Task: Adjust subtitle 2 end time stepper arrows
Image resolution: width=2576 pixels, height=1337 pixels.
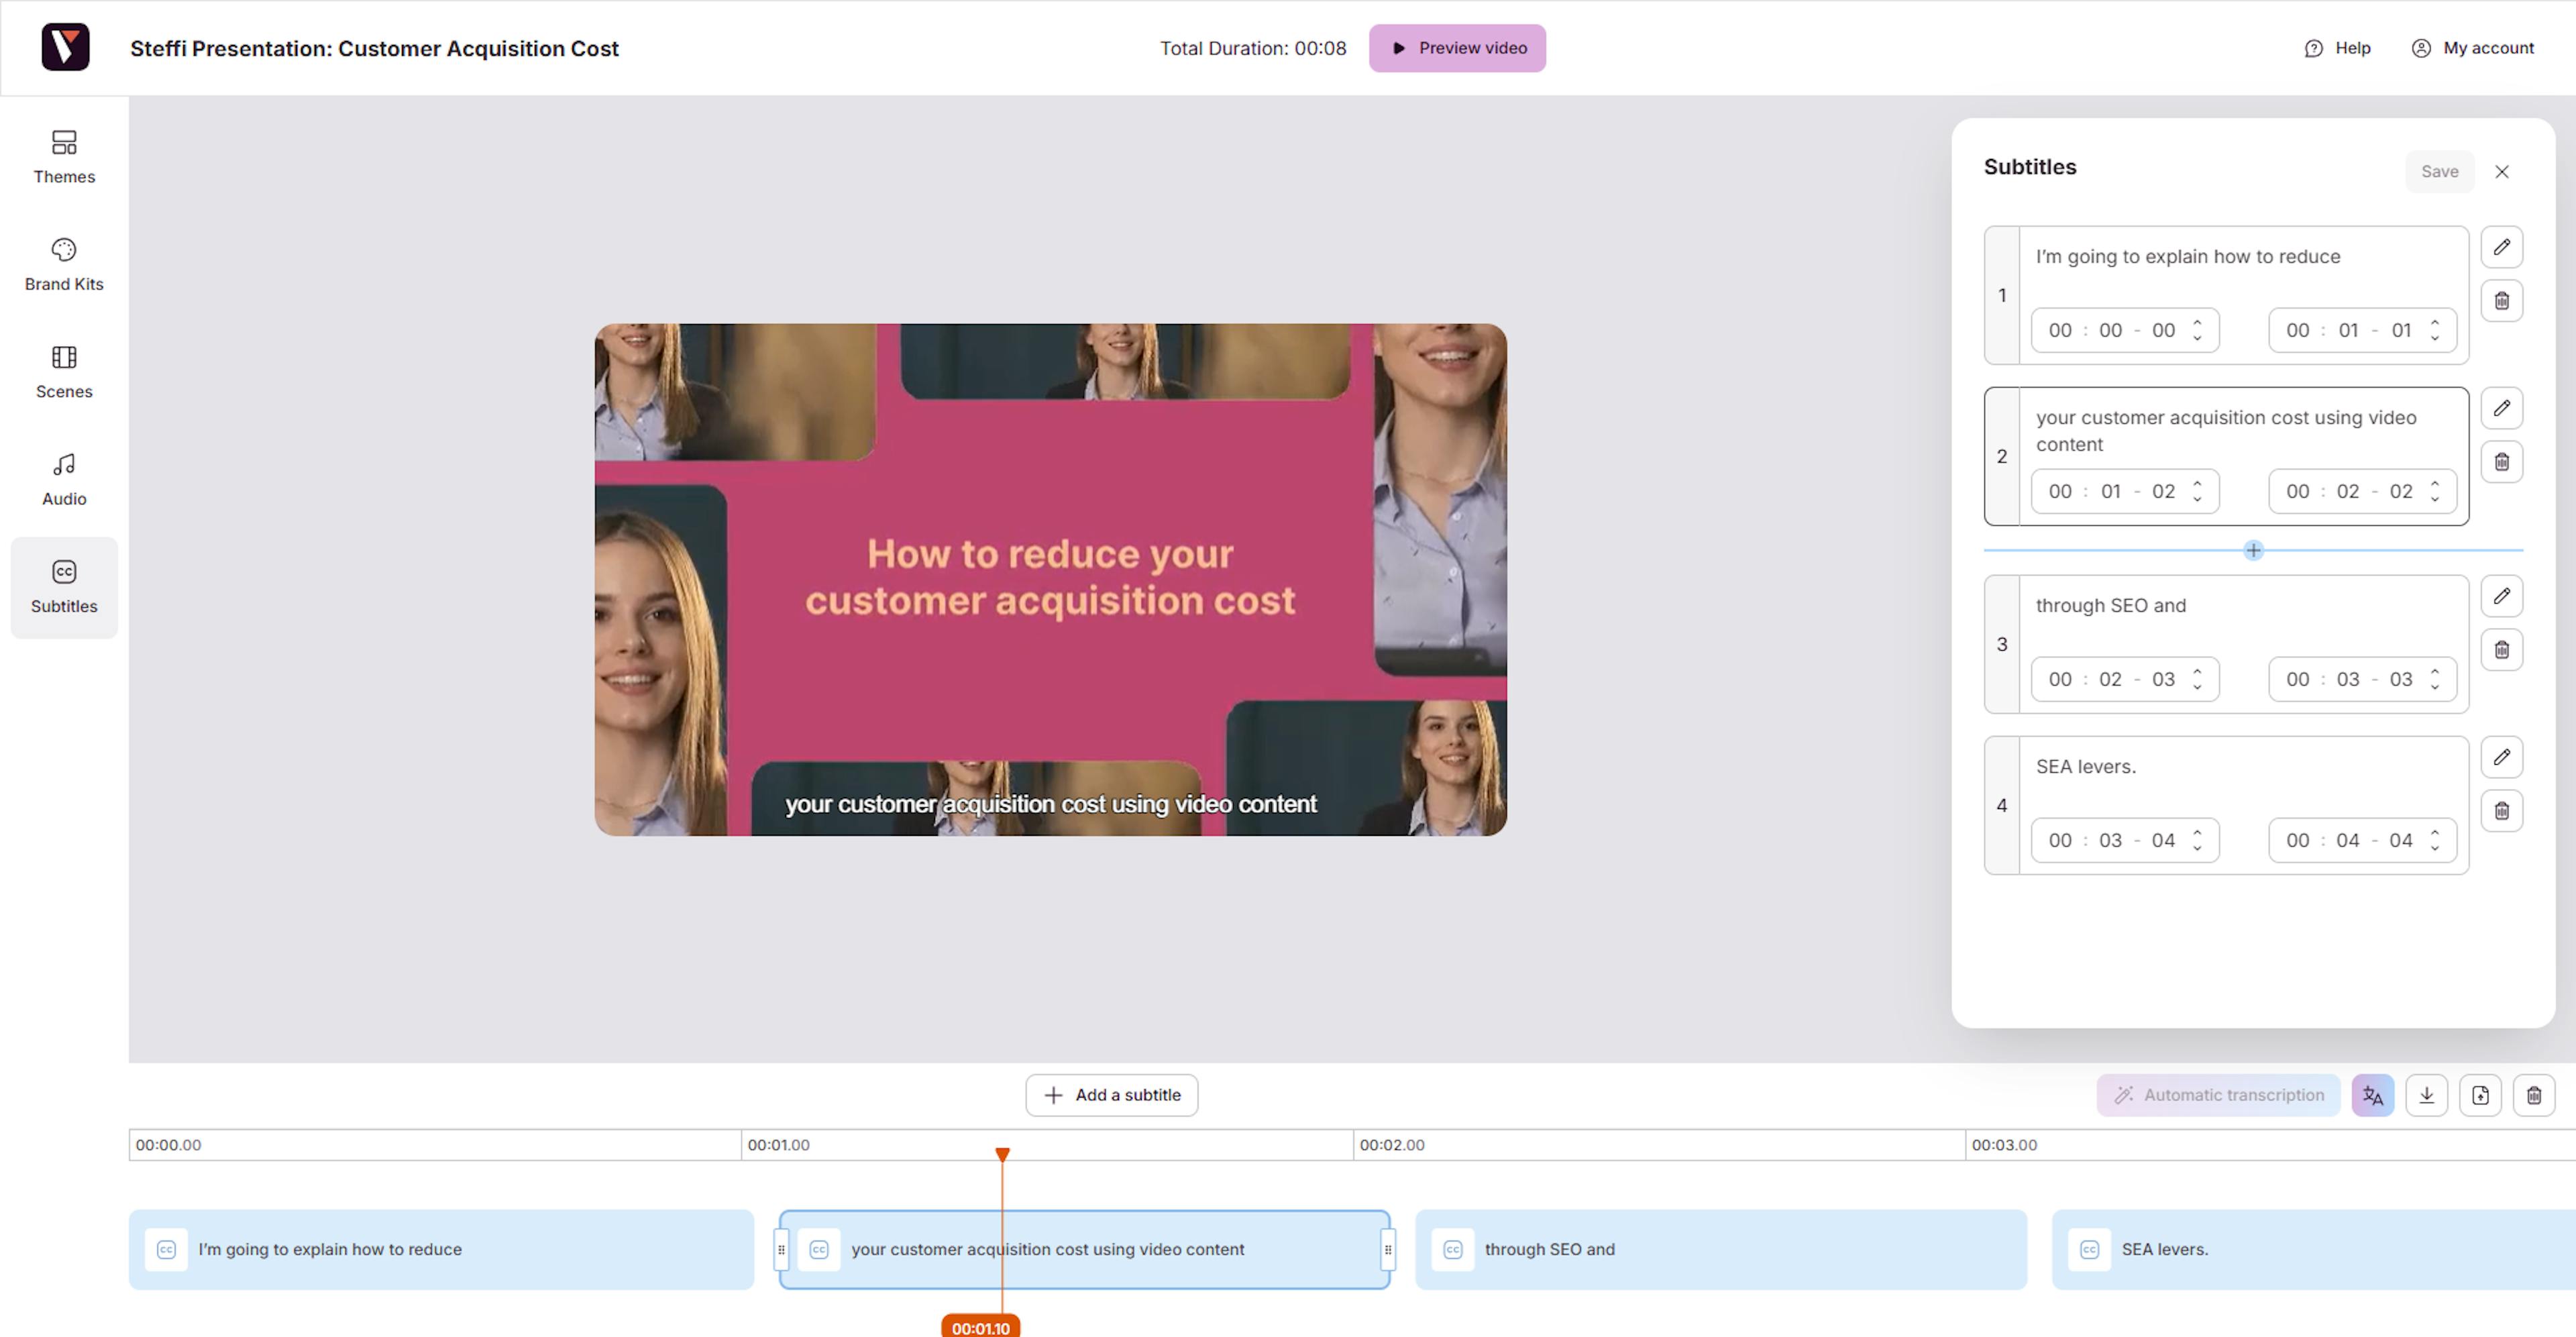Action: [2434, 491]
